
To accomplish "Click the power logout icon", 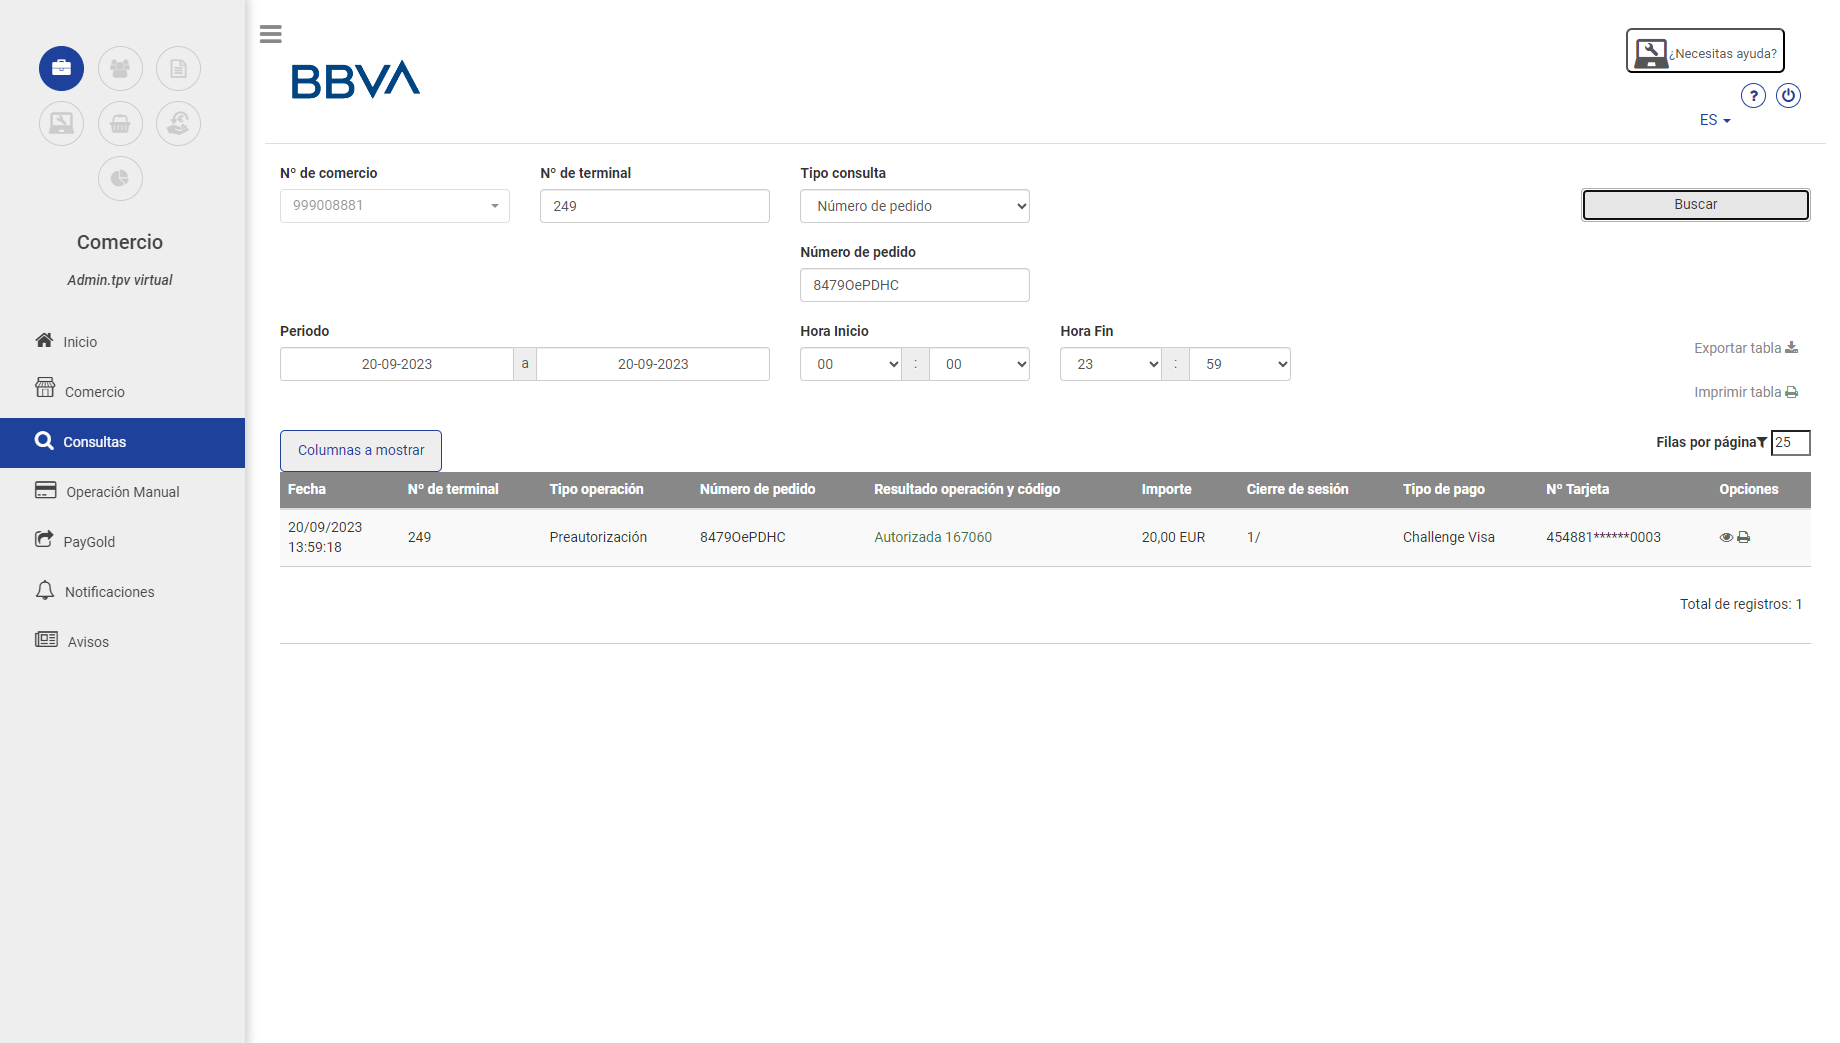I will pos(1788,96).
